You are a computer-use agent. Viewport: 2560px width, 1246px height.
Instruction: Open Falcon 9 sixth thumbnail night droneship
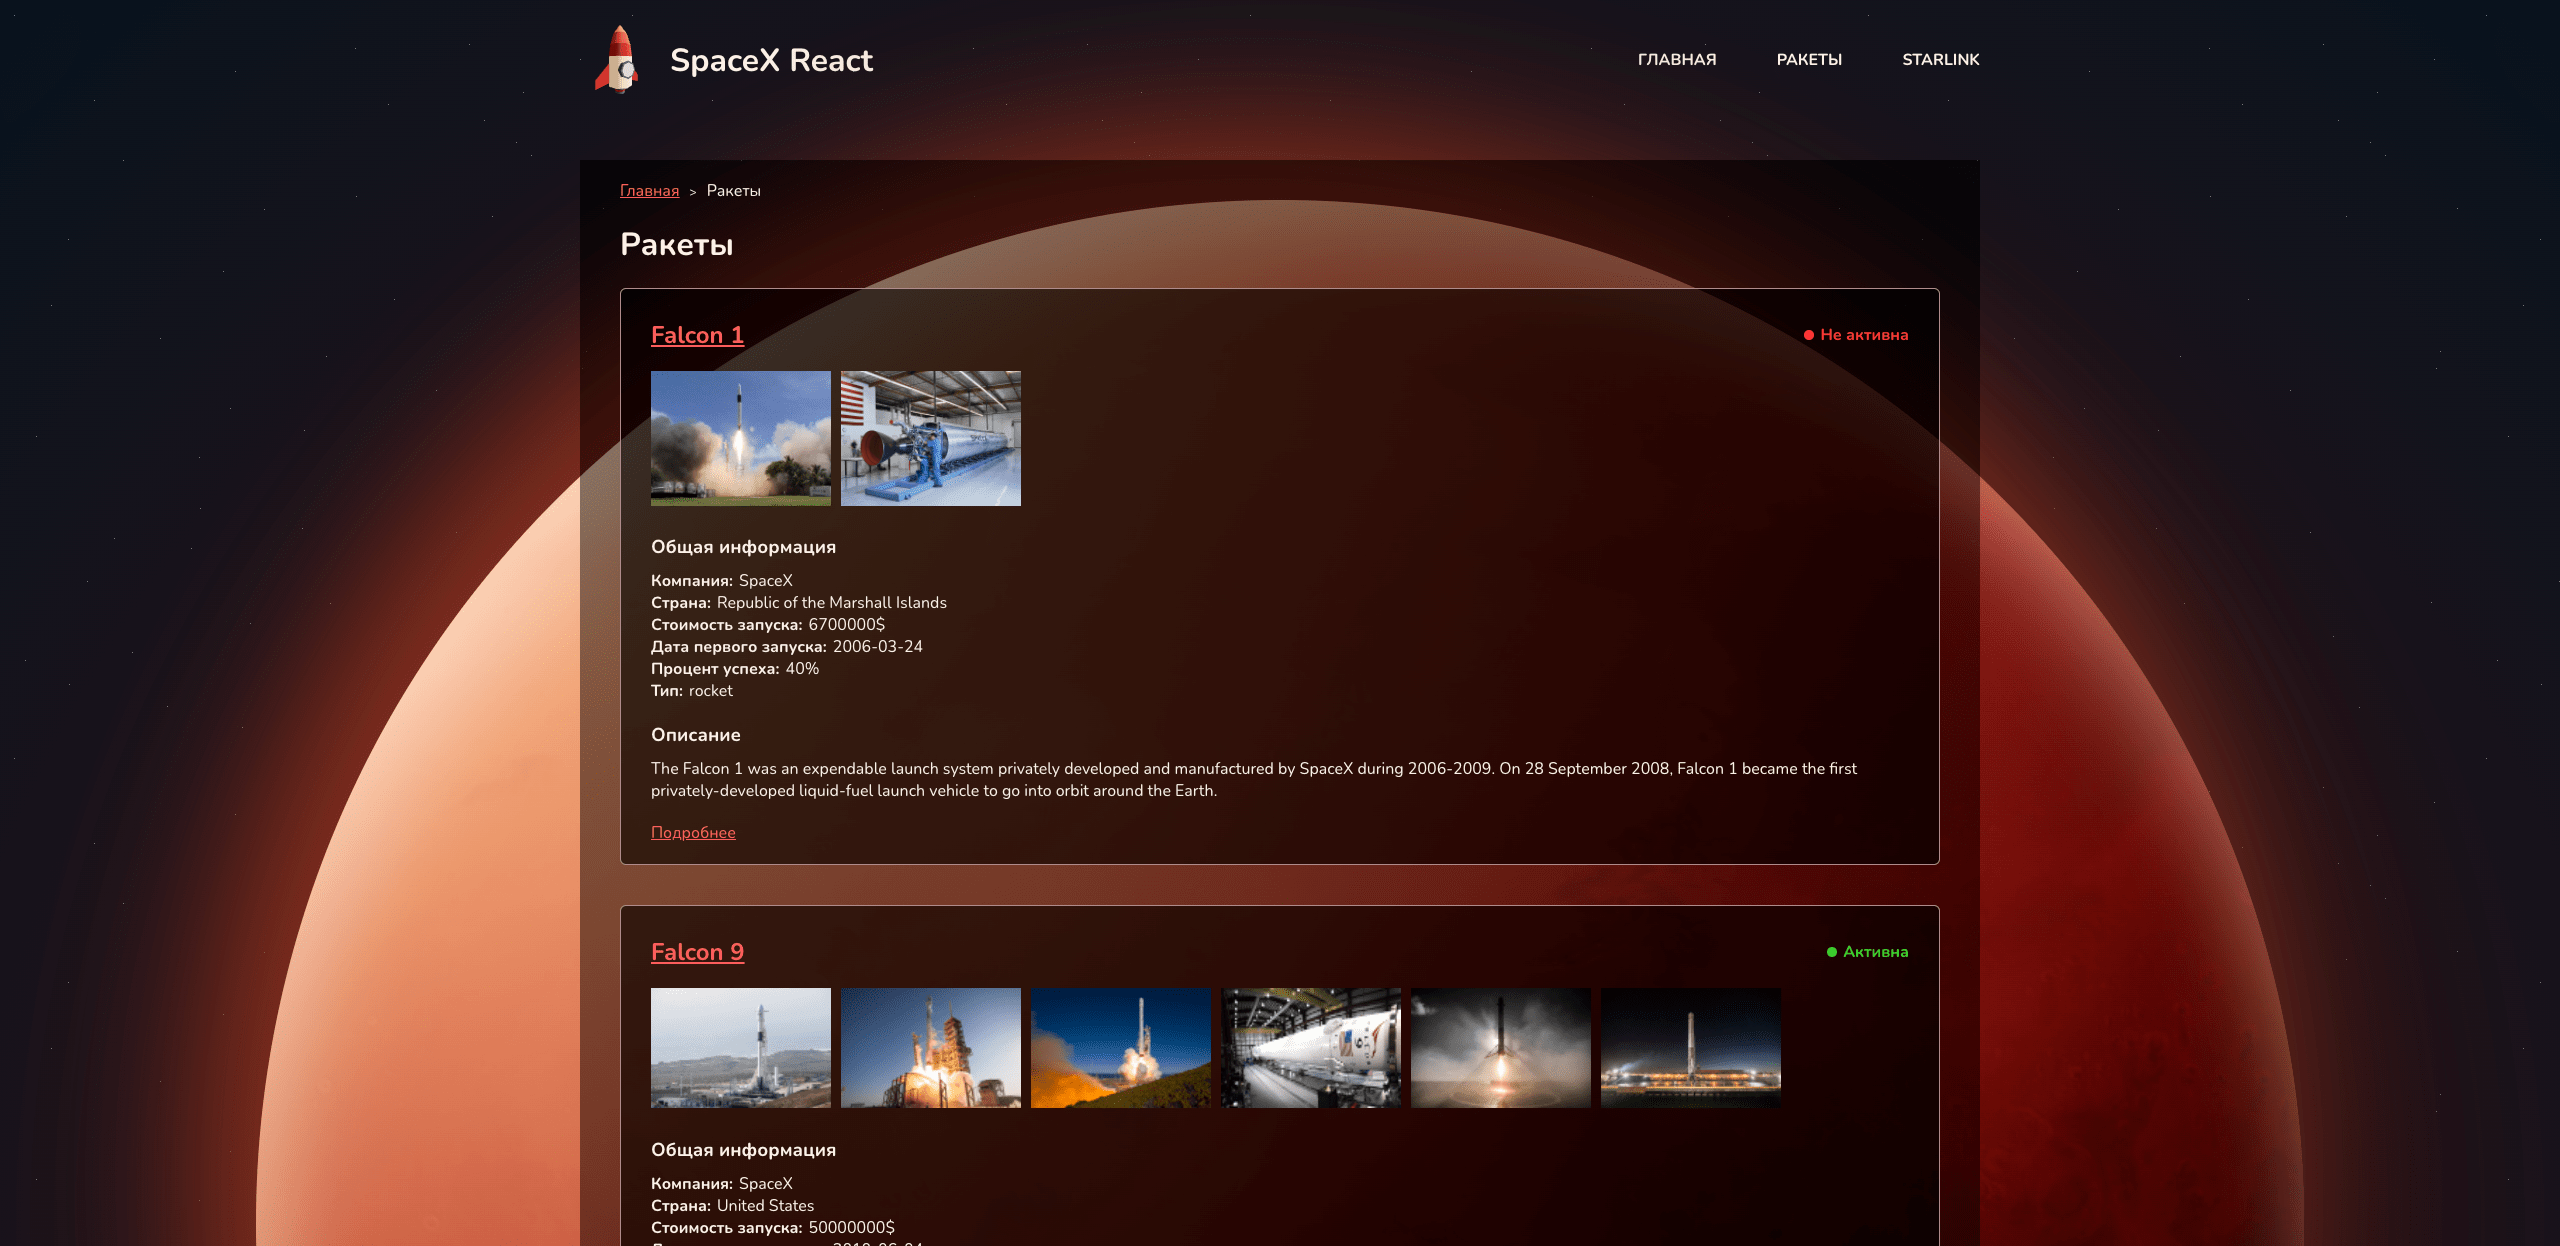pyautogui.click(x=1691, y=1048)
